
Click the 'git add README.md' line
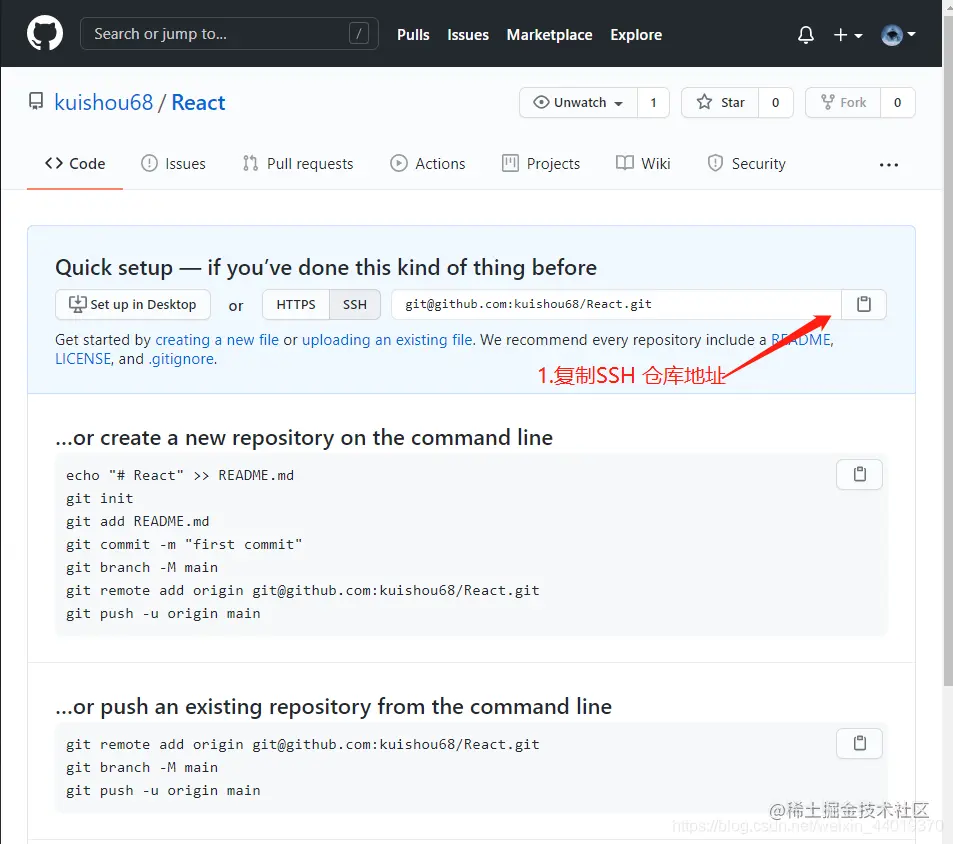[137, 521]
